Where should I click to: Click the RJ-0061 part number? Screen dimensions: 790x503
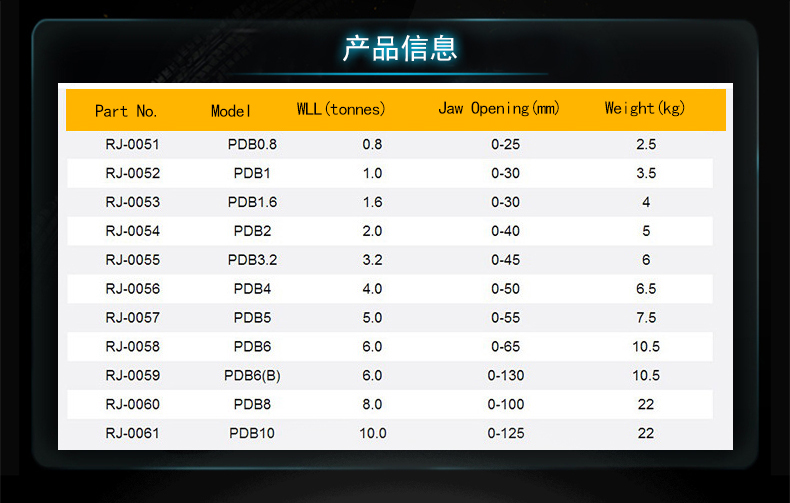(x=133, y=433)
